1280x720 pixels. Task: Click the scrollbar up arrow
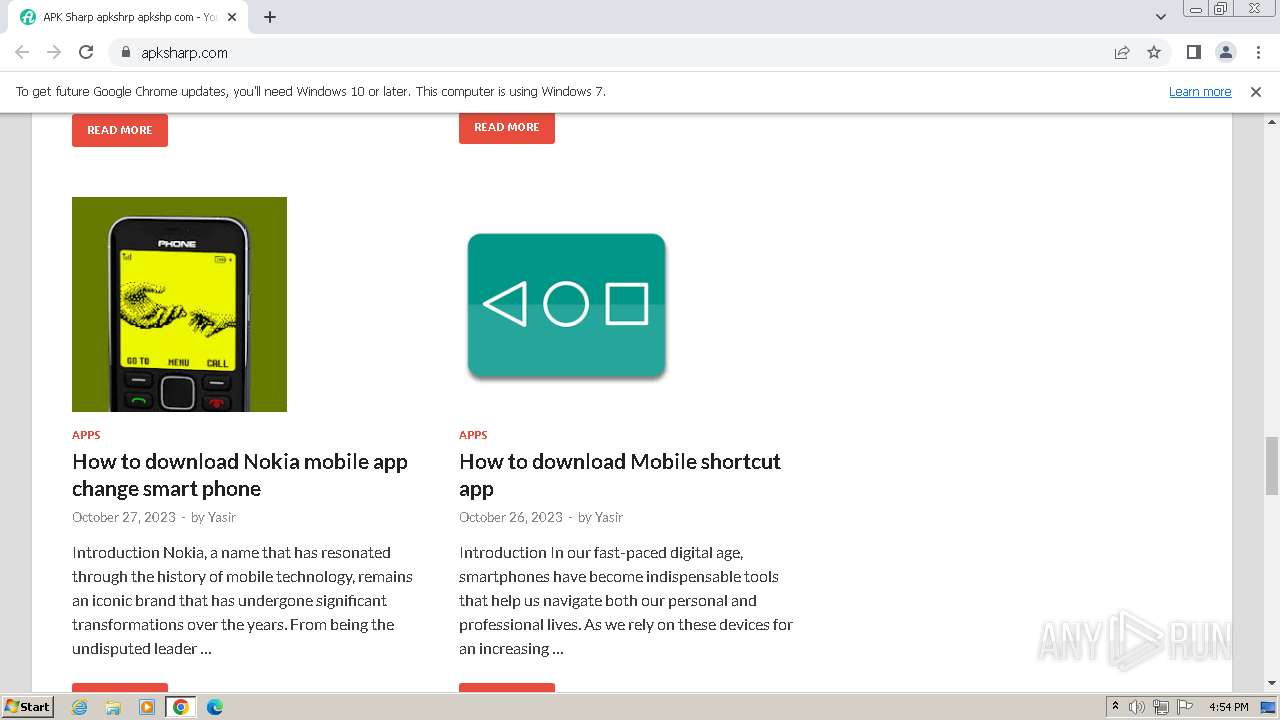[1271, 120]
